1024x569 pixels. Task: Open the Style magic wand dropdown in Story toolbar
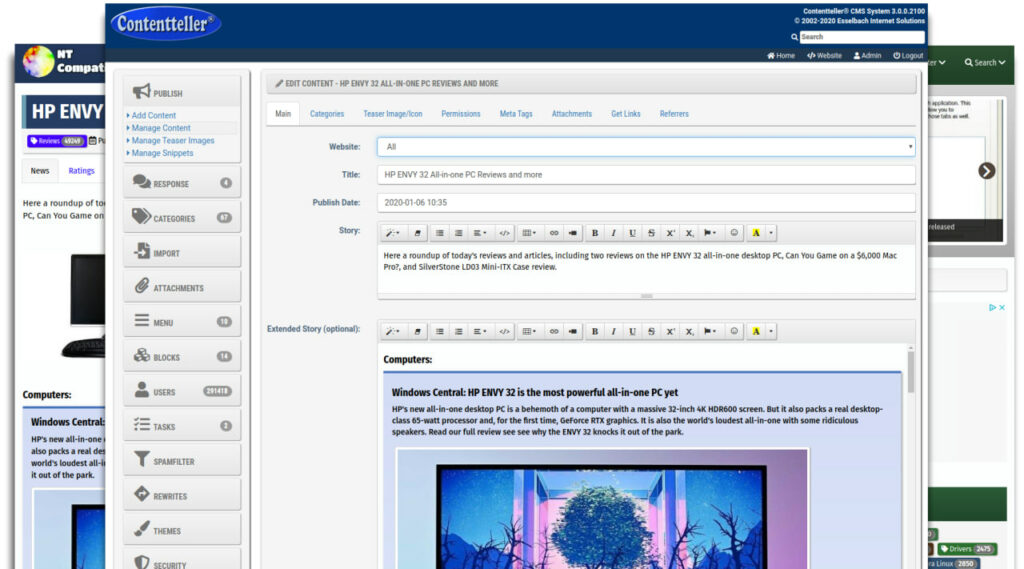[392, 233]
